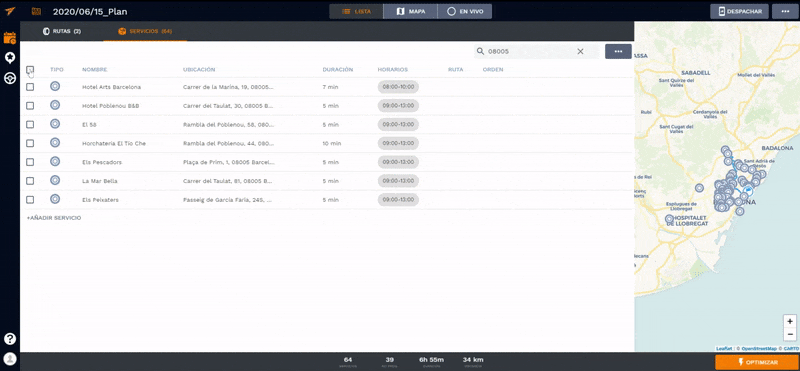Open the calendar plans icon in sidebar
This screenshot has height=371, width=800.
pos(10,38)
